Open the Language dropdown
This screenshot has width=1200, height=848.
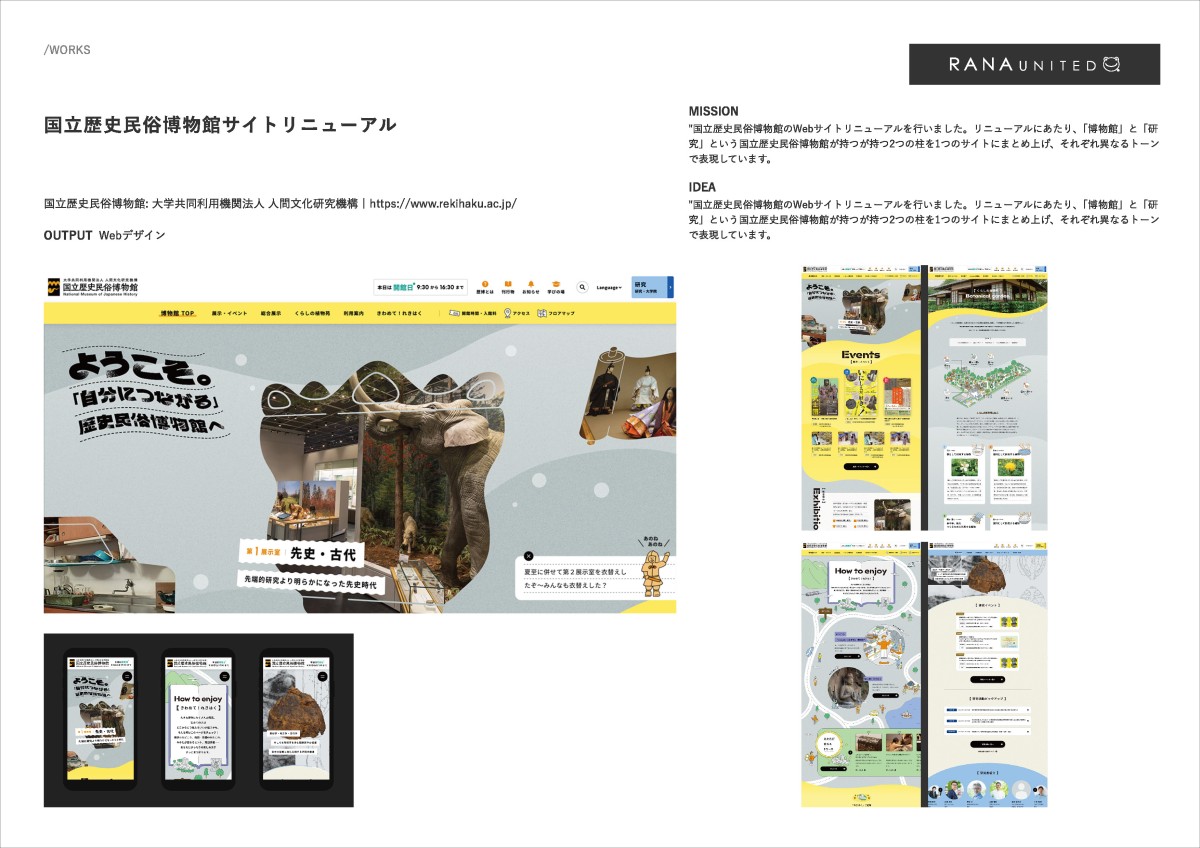609,287
